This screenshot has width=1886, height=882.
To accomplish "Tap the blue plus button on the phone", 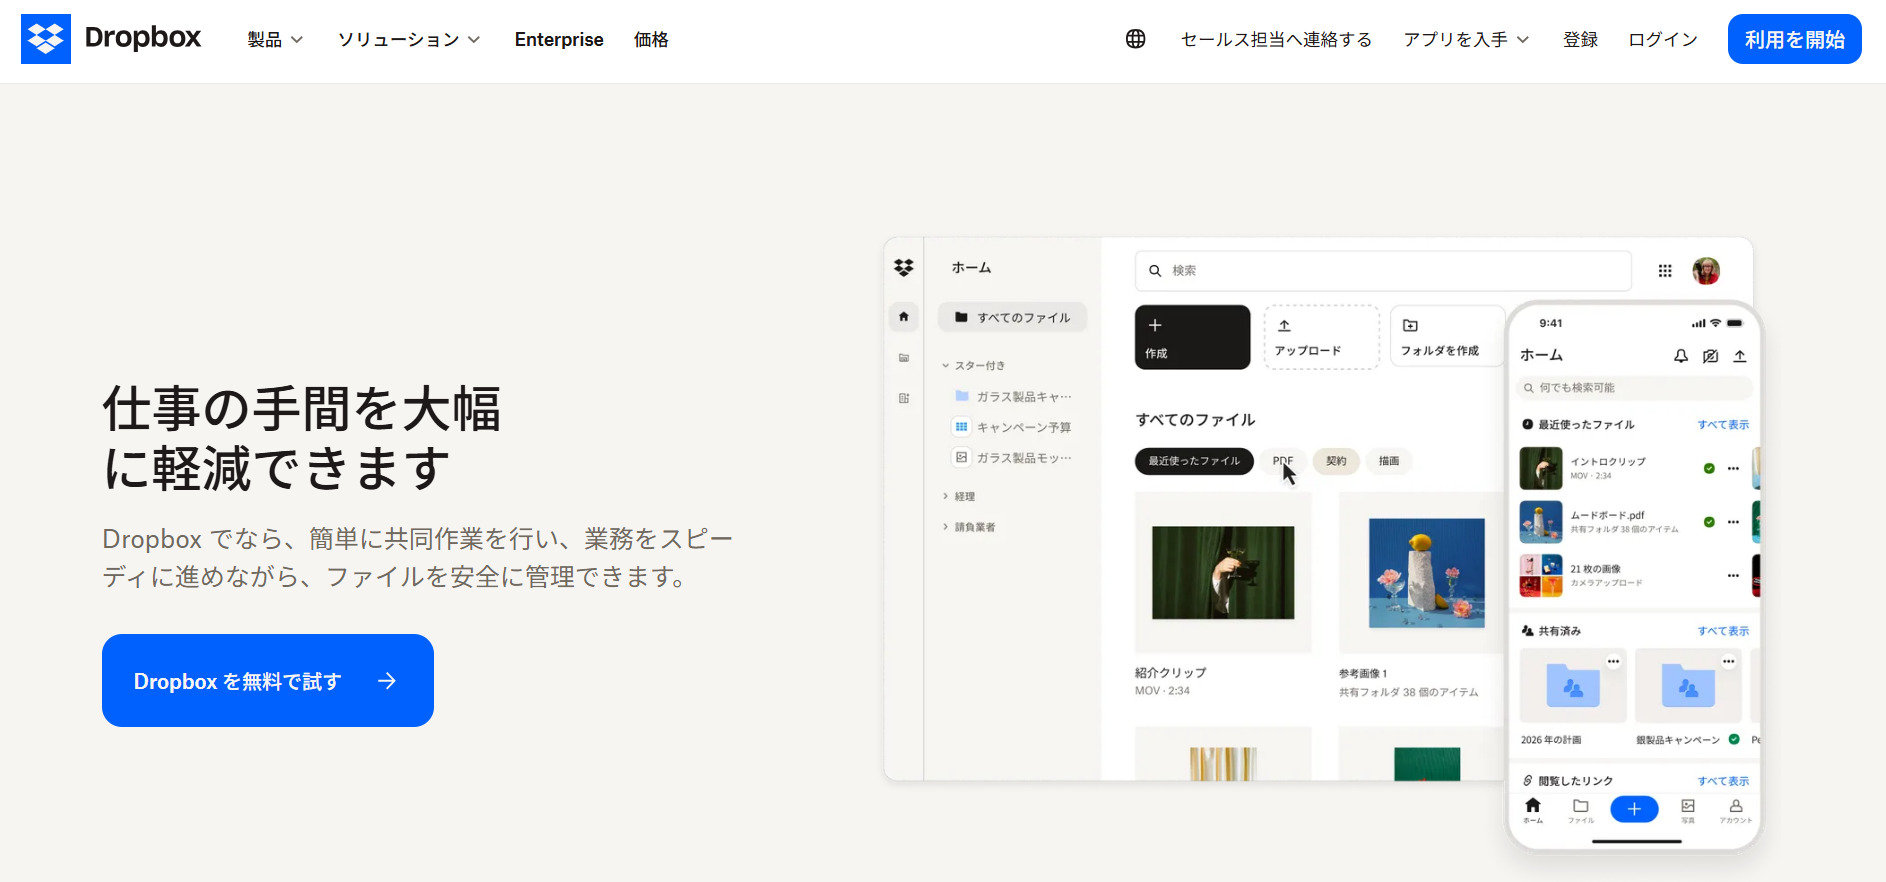I will click(x=1634, y=809).
